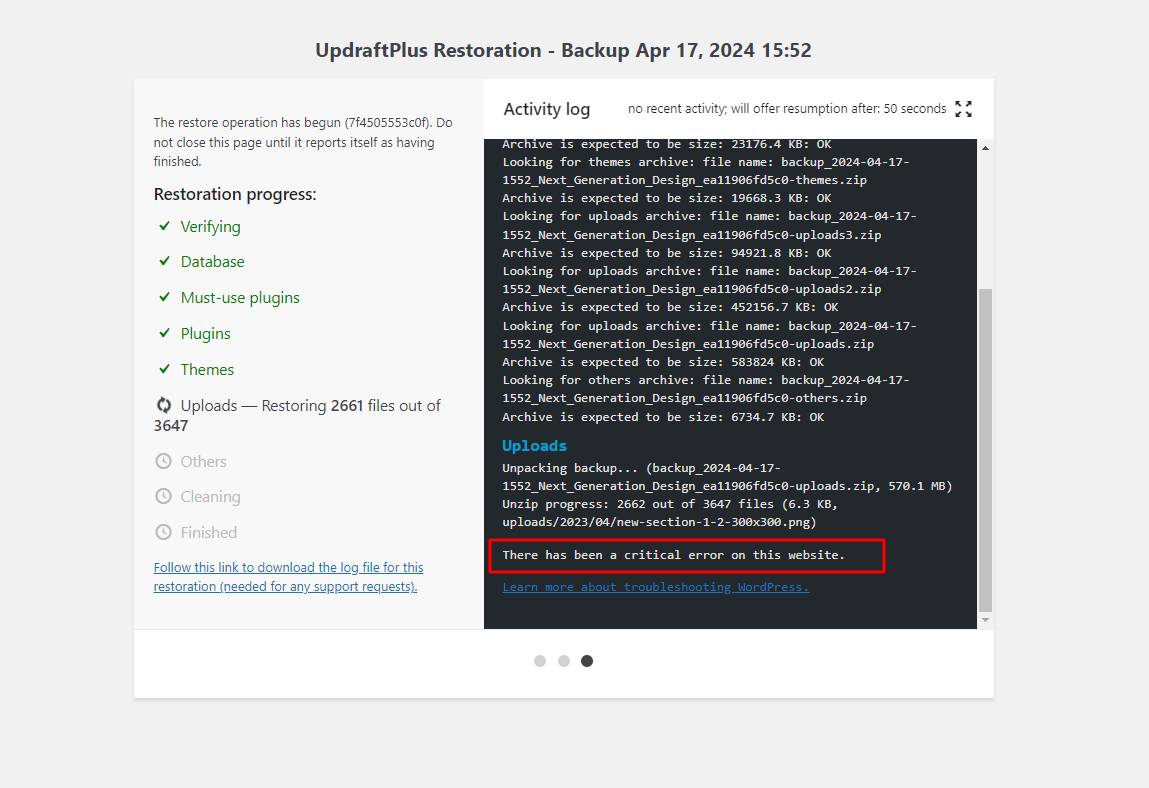Screen dimensions: 1149x788
Task: Click the checkmark icon beside Database
Action: pos(164,261)
